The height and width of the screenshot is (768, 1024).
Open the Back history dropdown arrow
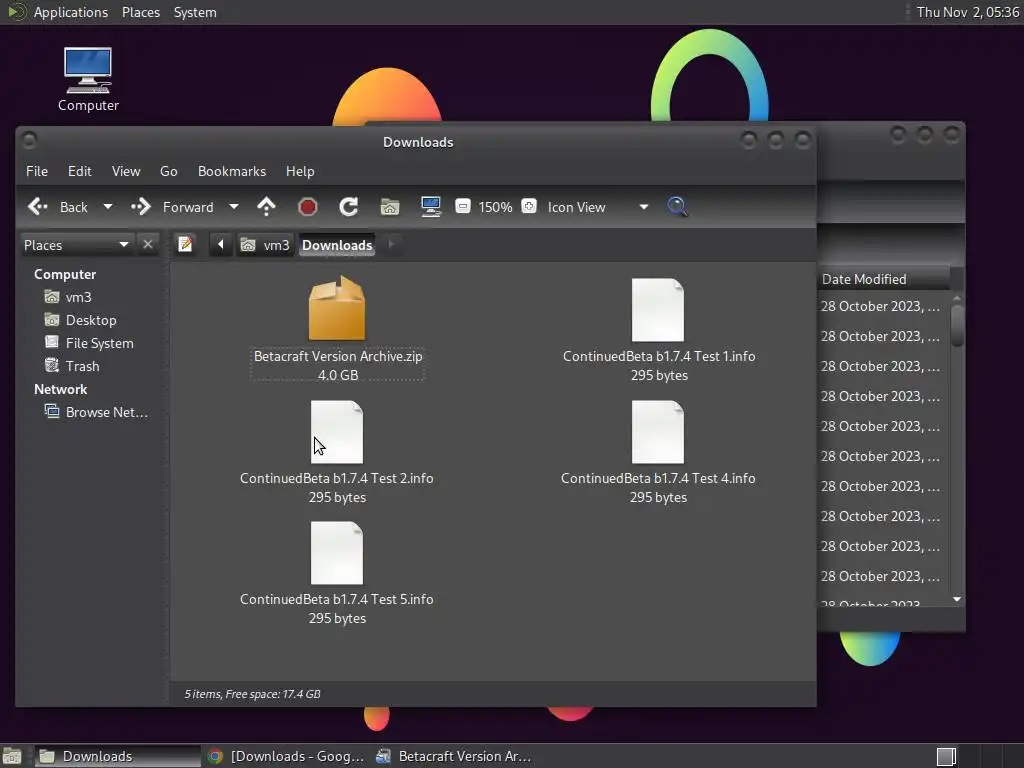pyautogui.click(x=108, y=207)
